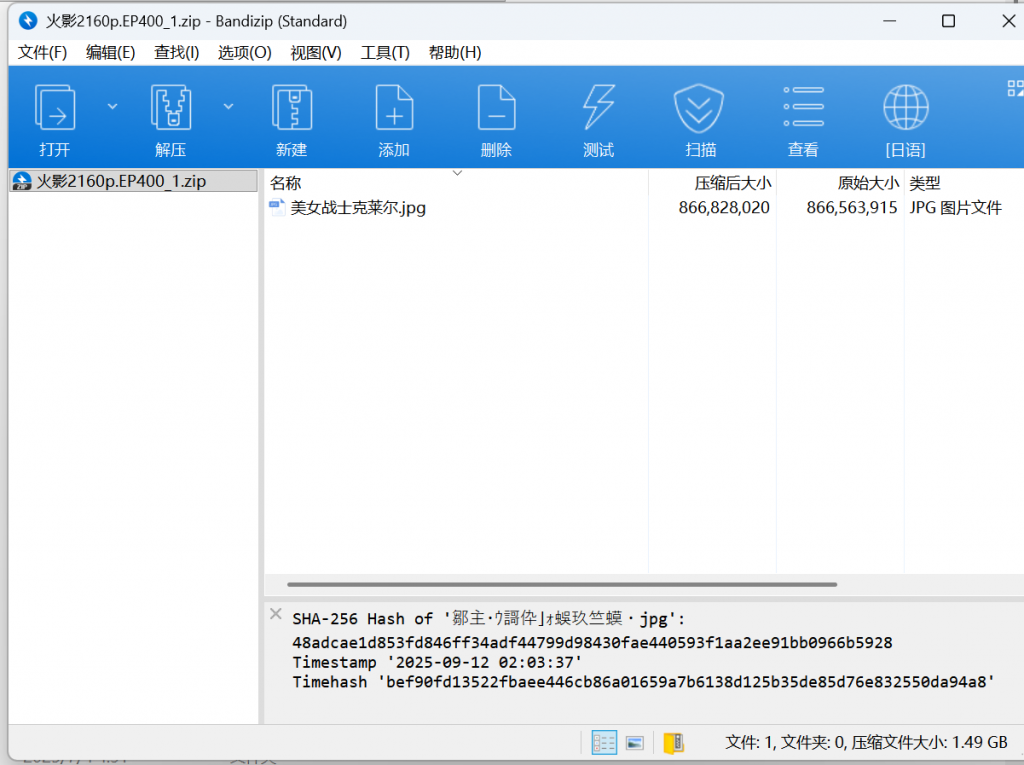
Task: Click the 查看 (View) list icon
Action: [x=803, y=108]
